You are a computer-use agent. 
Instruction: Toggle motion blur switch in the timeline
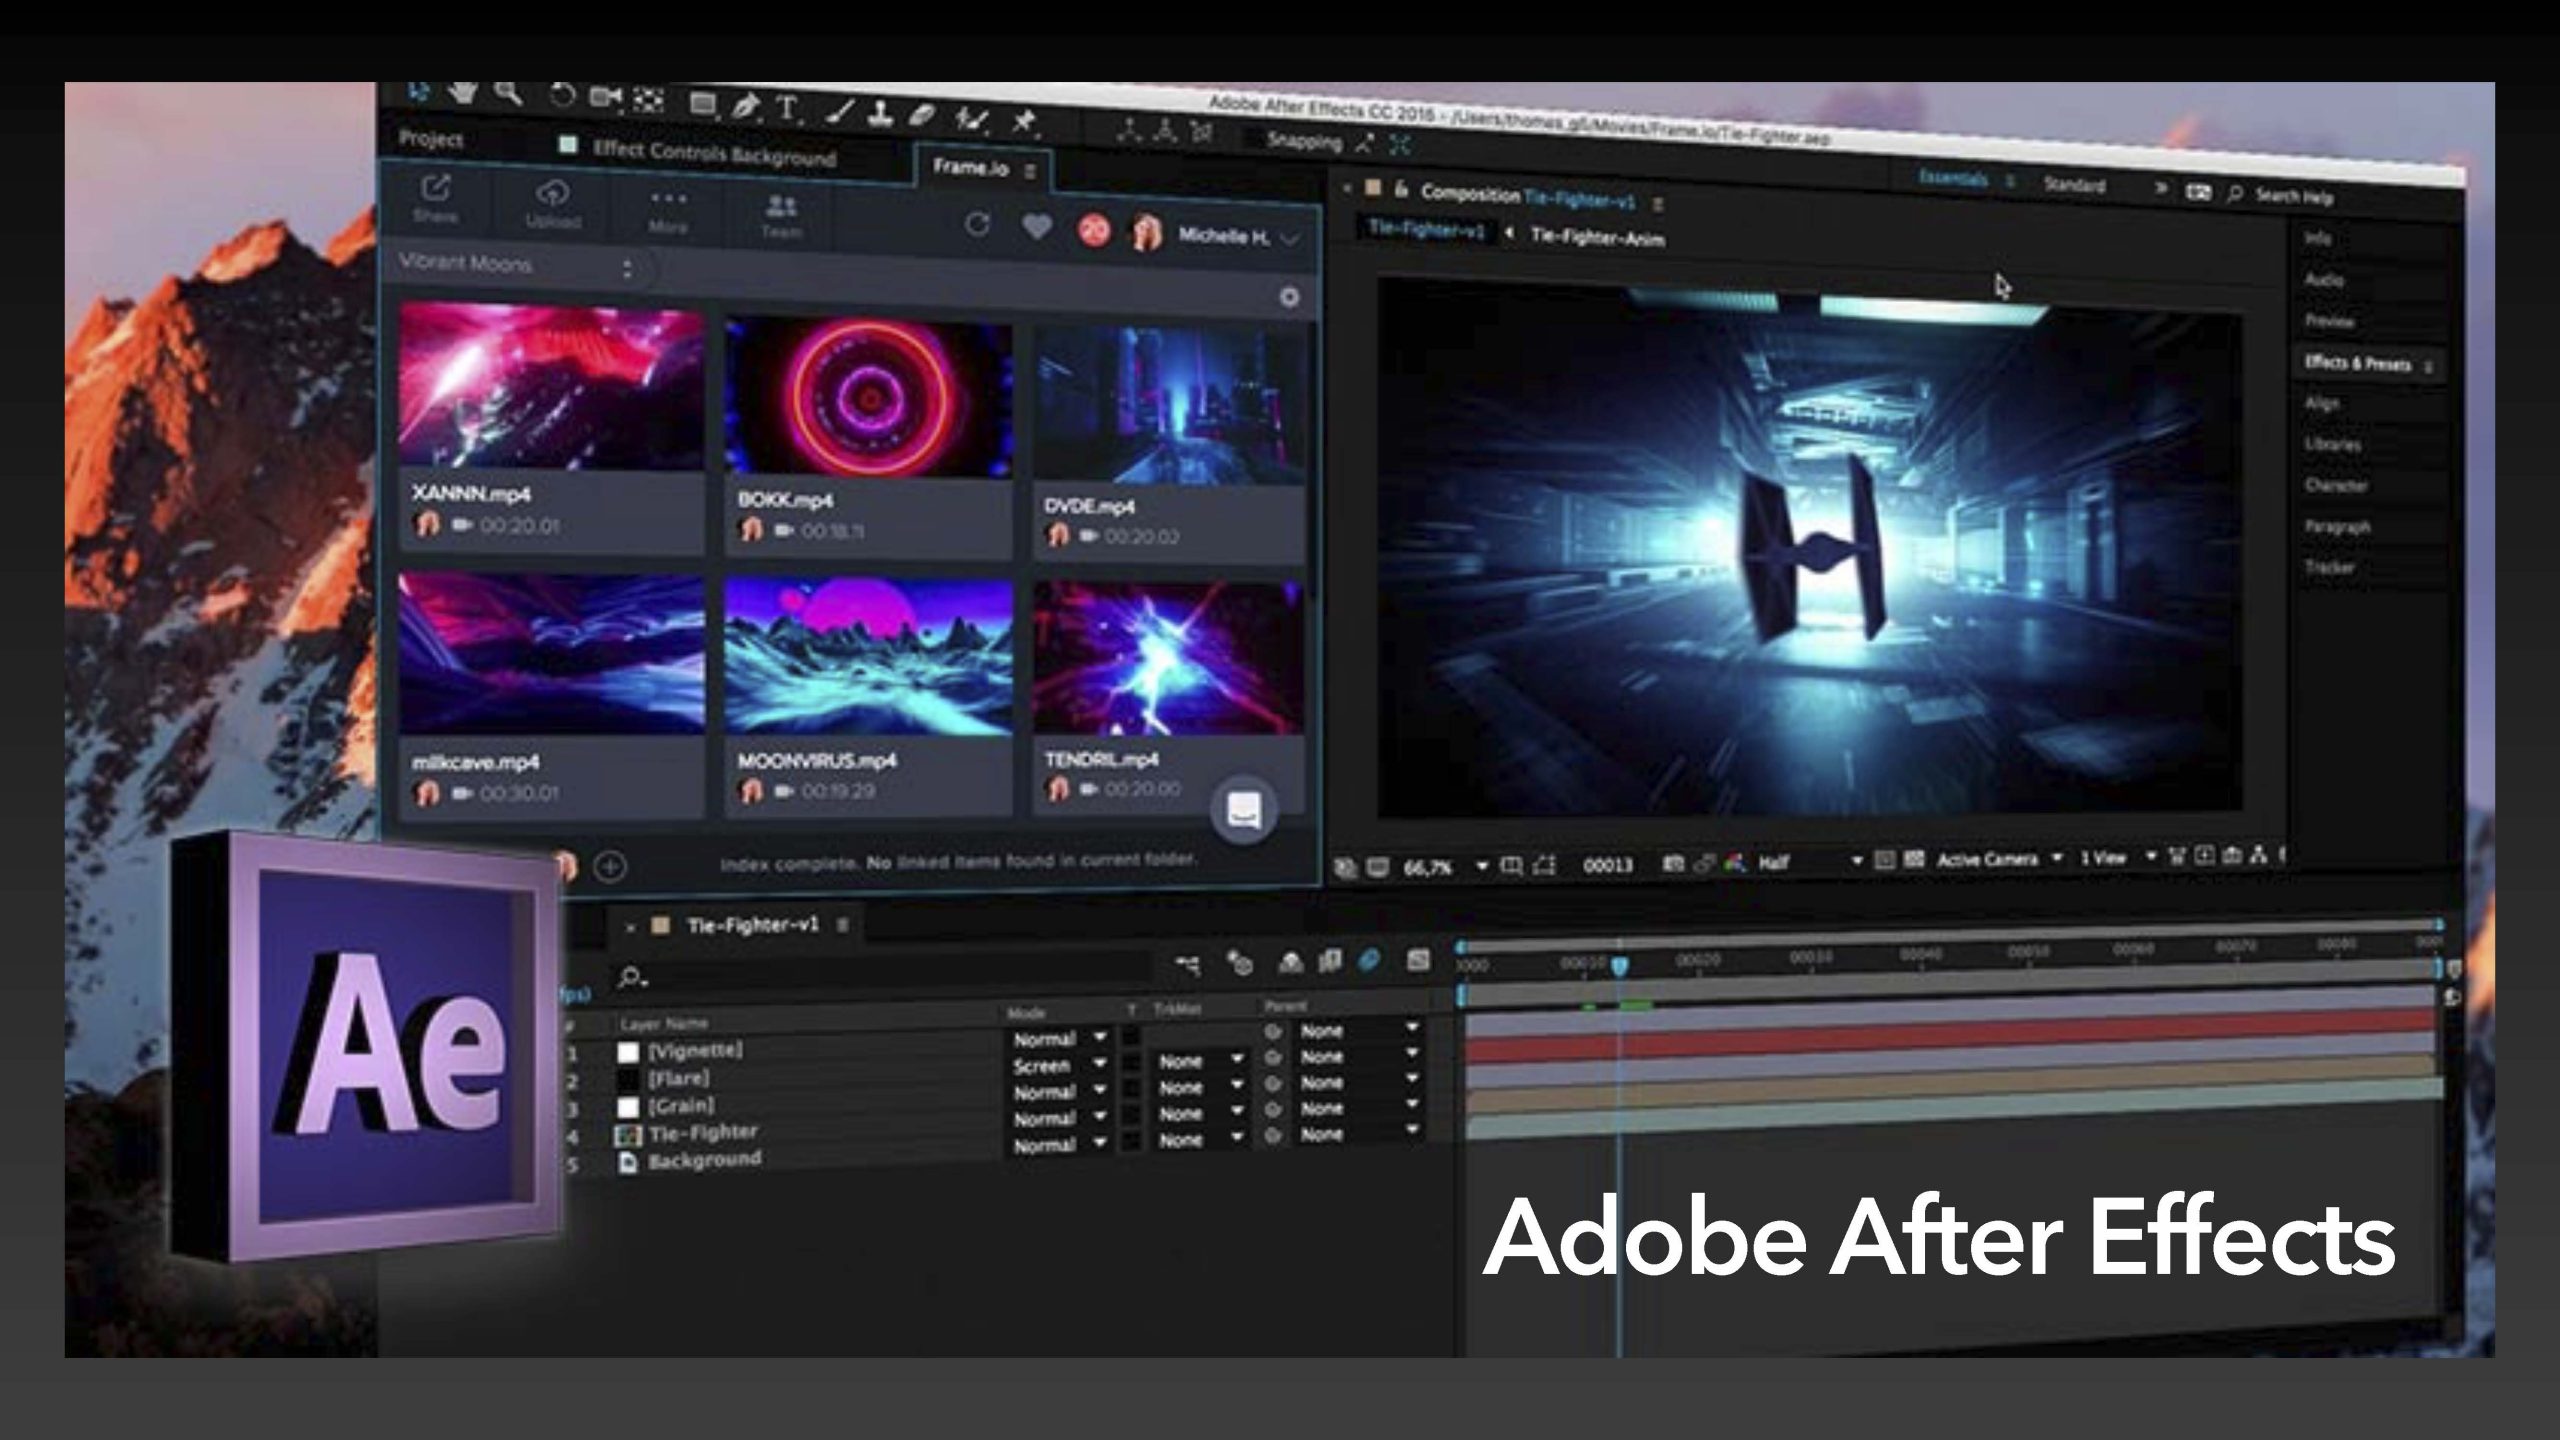tap(1369, 960)
